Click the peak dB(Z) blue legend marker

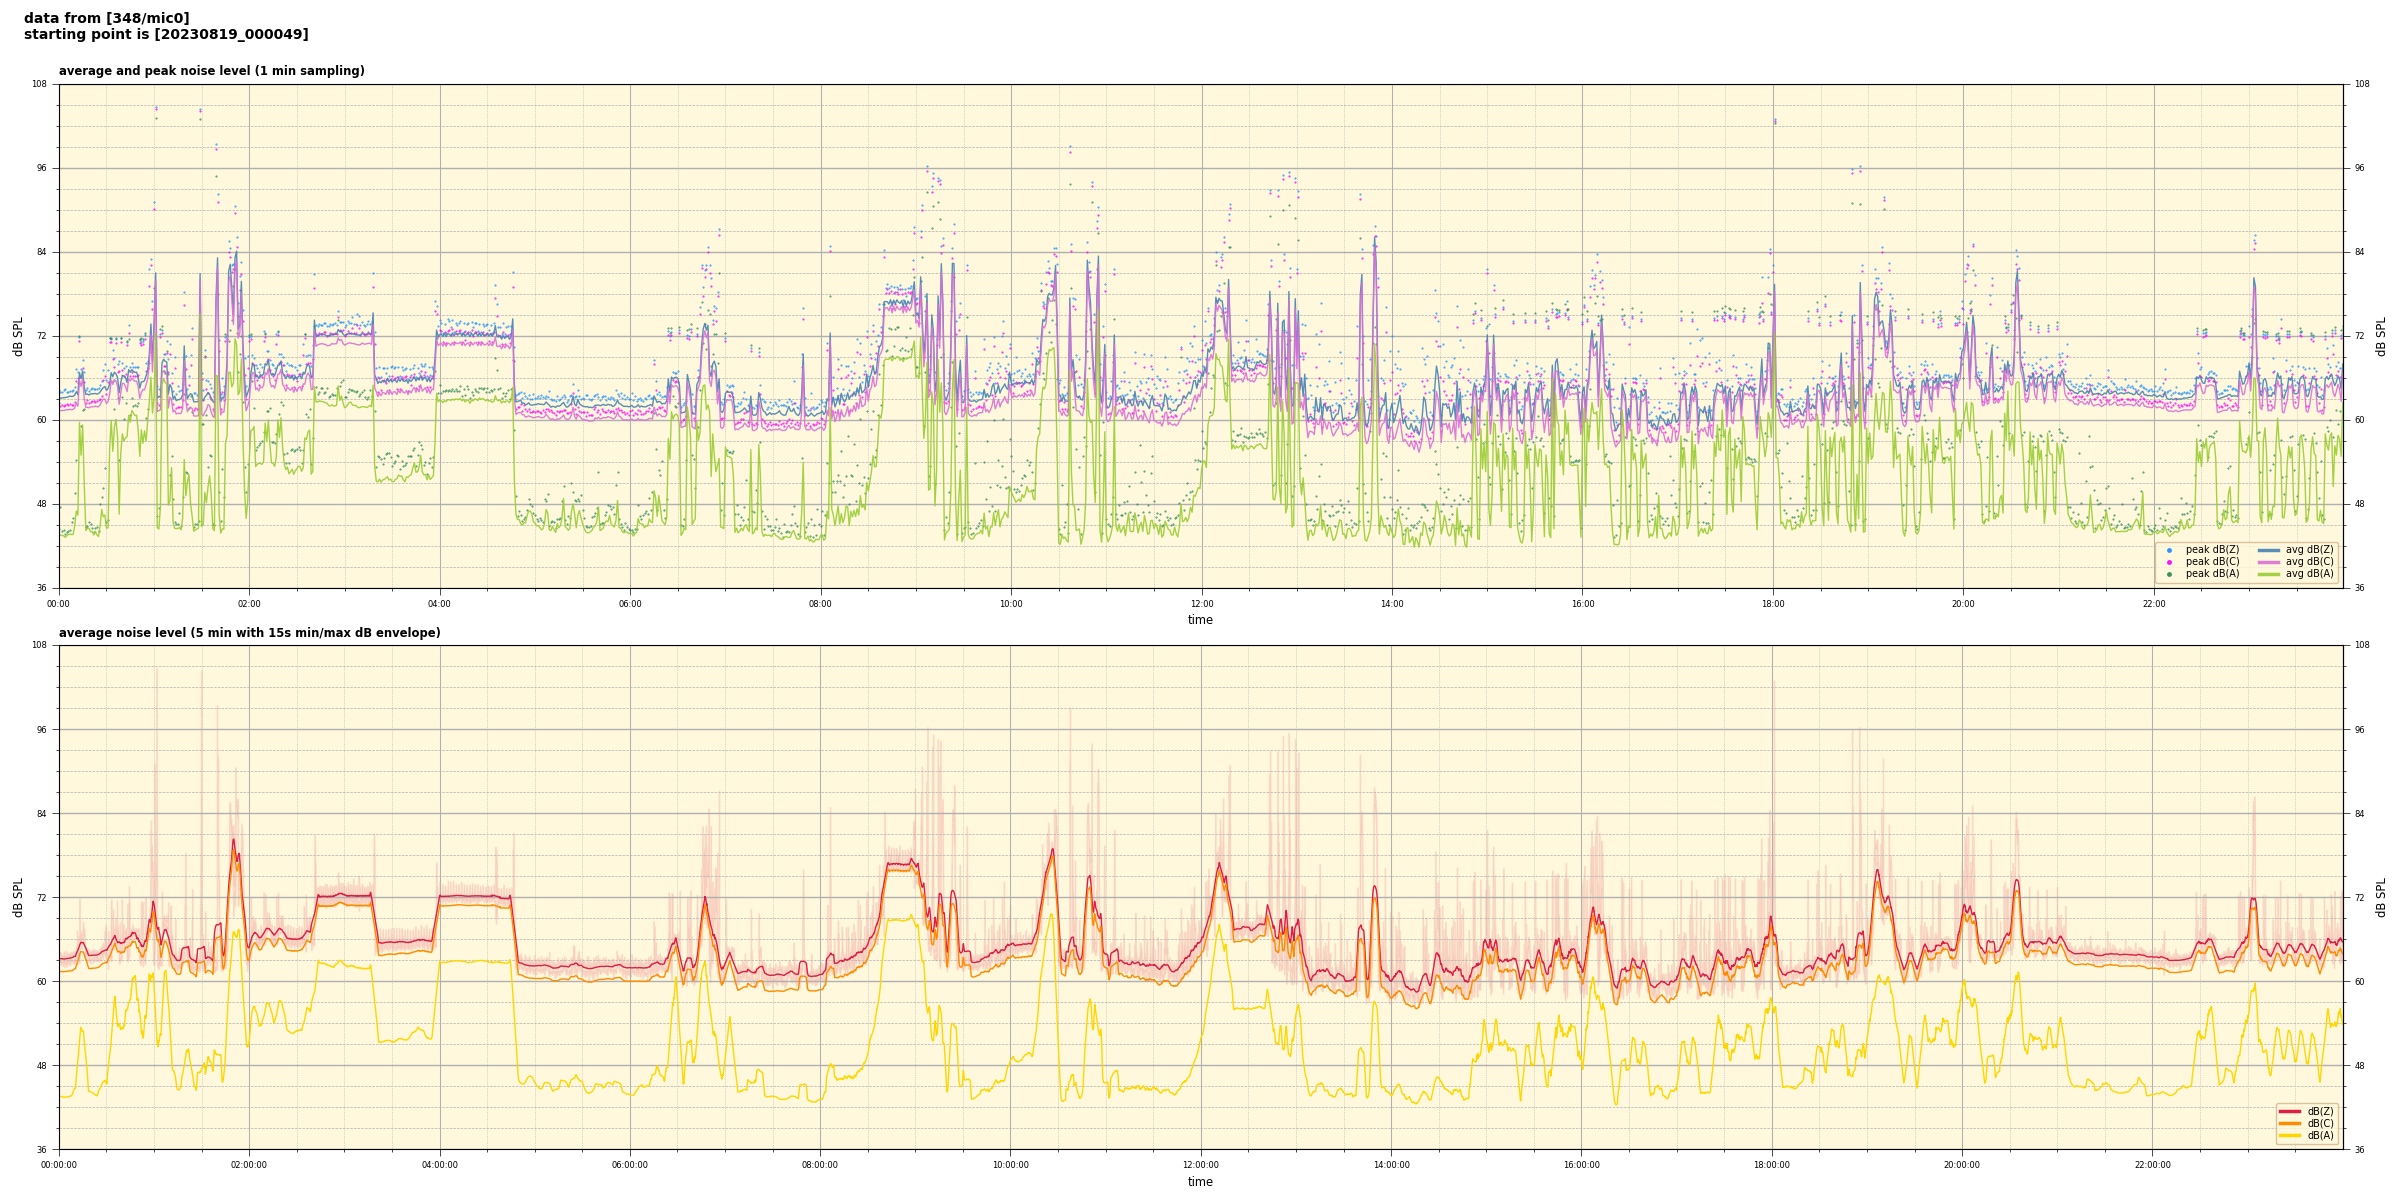(x=2169, y=550)
